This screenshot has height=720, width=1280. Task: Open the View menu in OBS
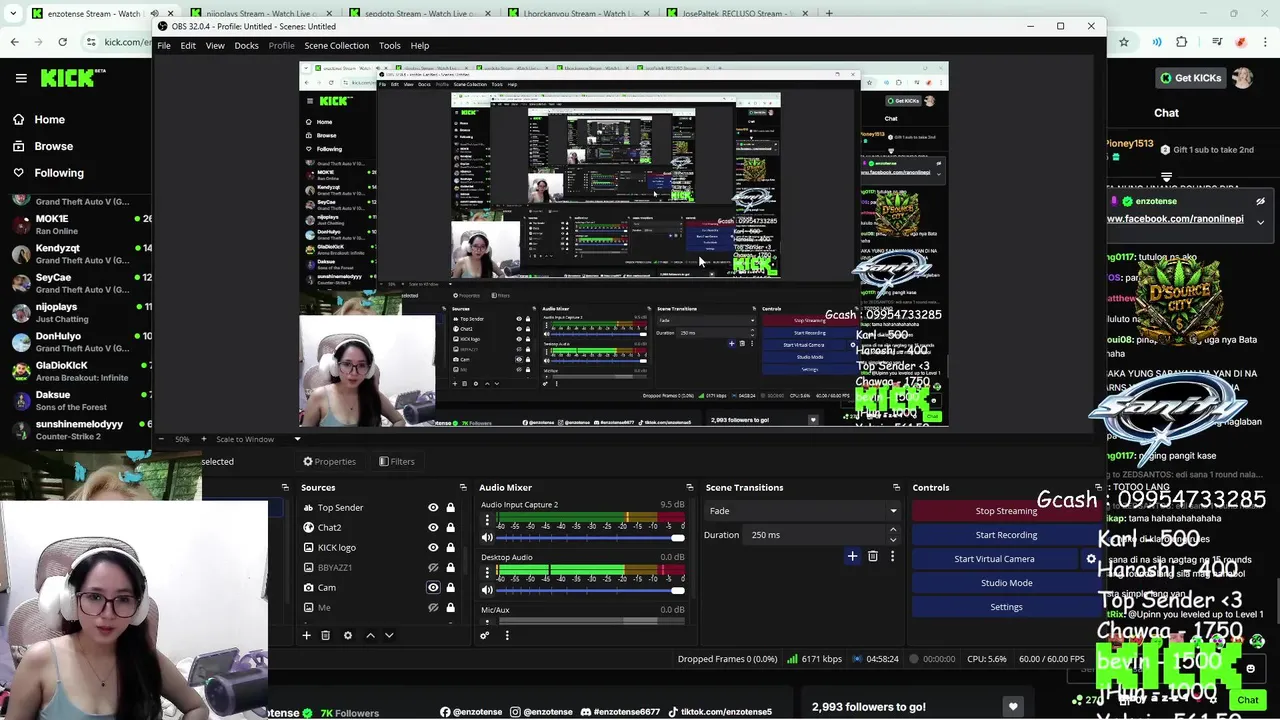tap(215, 45)
